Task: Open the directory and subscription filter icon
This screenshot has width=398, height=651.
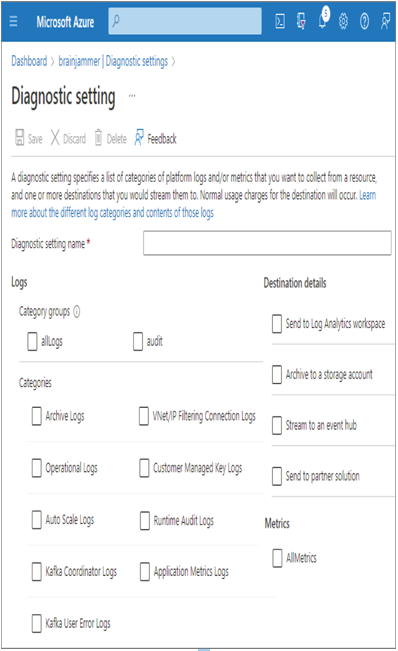Action: pyautogui.click(x=301, y=21)
